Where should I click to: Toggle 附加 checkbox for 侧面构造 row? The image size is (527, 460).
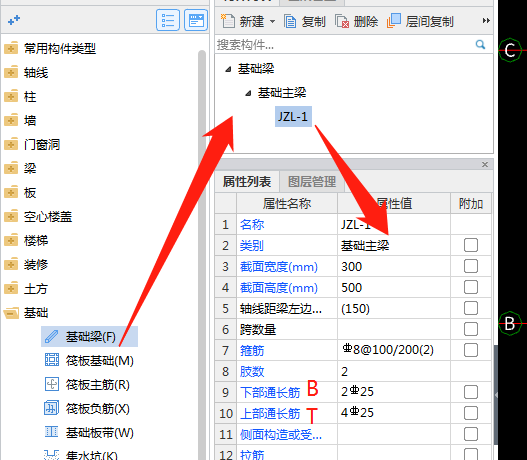click(x=471, y=434)
